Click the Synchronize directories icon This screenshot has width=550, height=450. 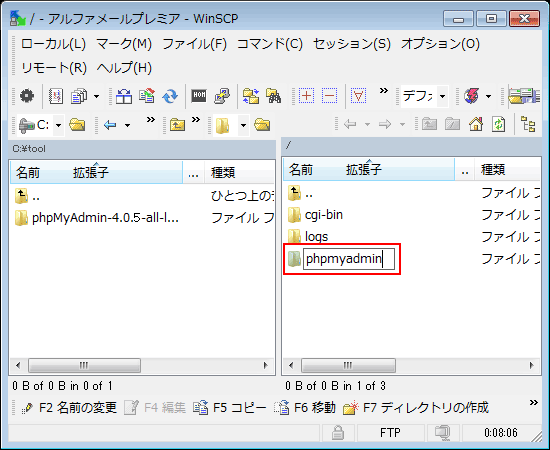147,96
